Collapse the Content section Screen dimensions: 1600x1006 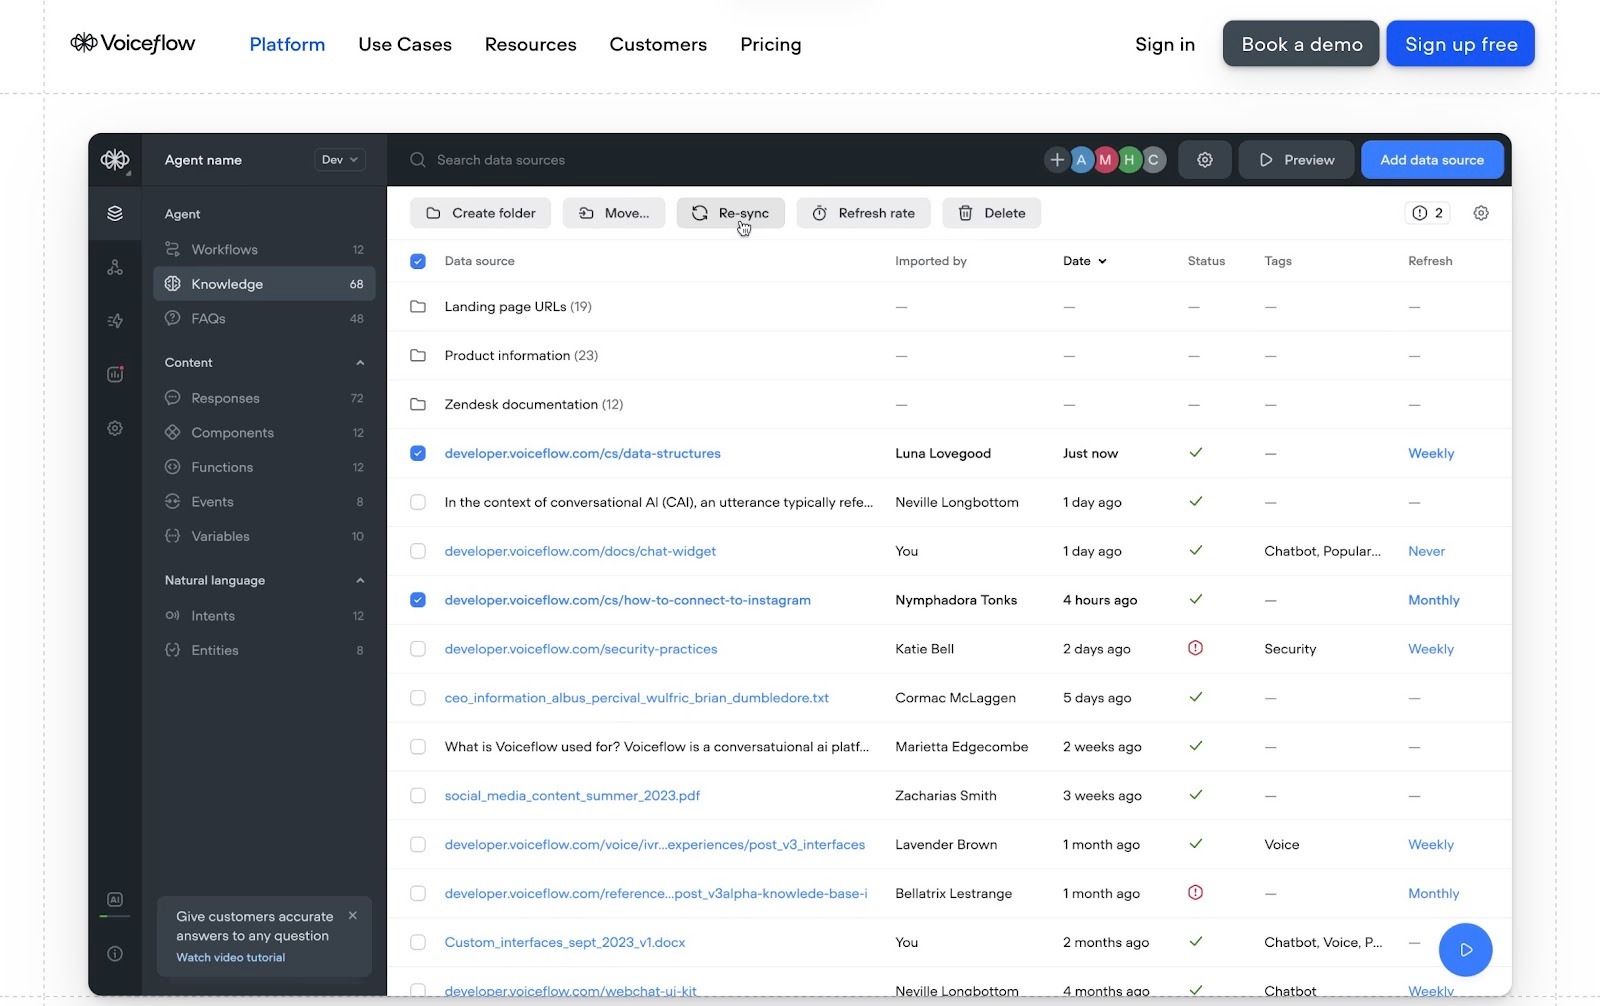(360, 363)
